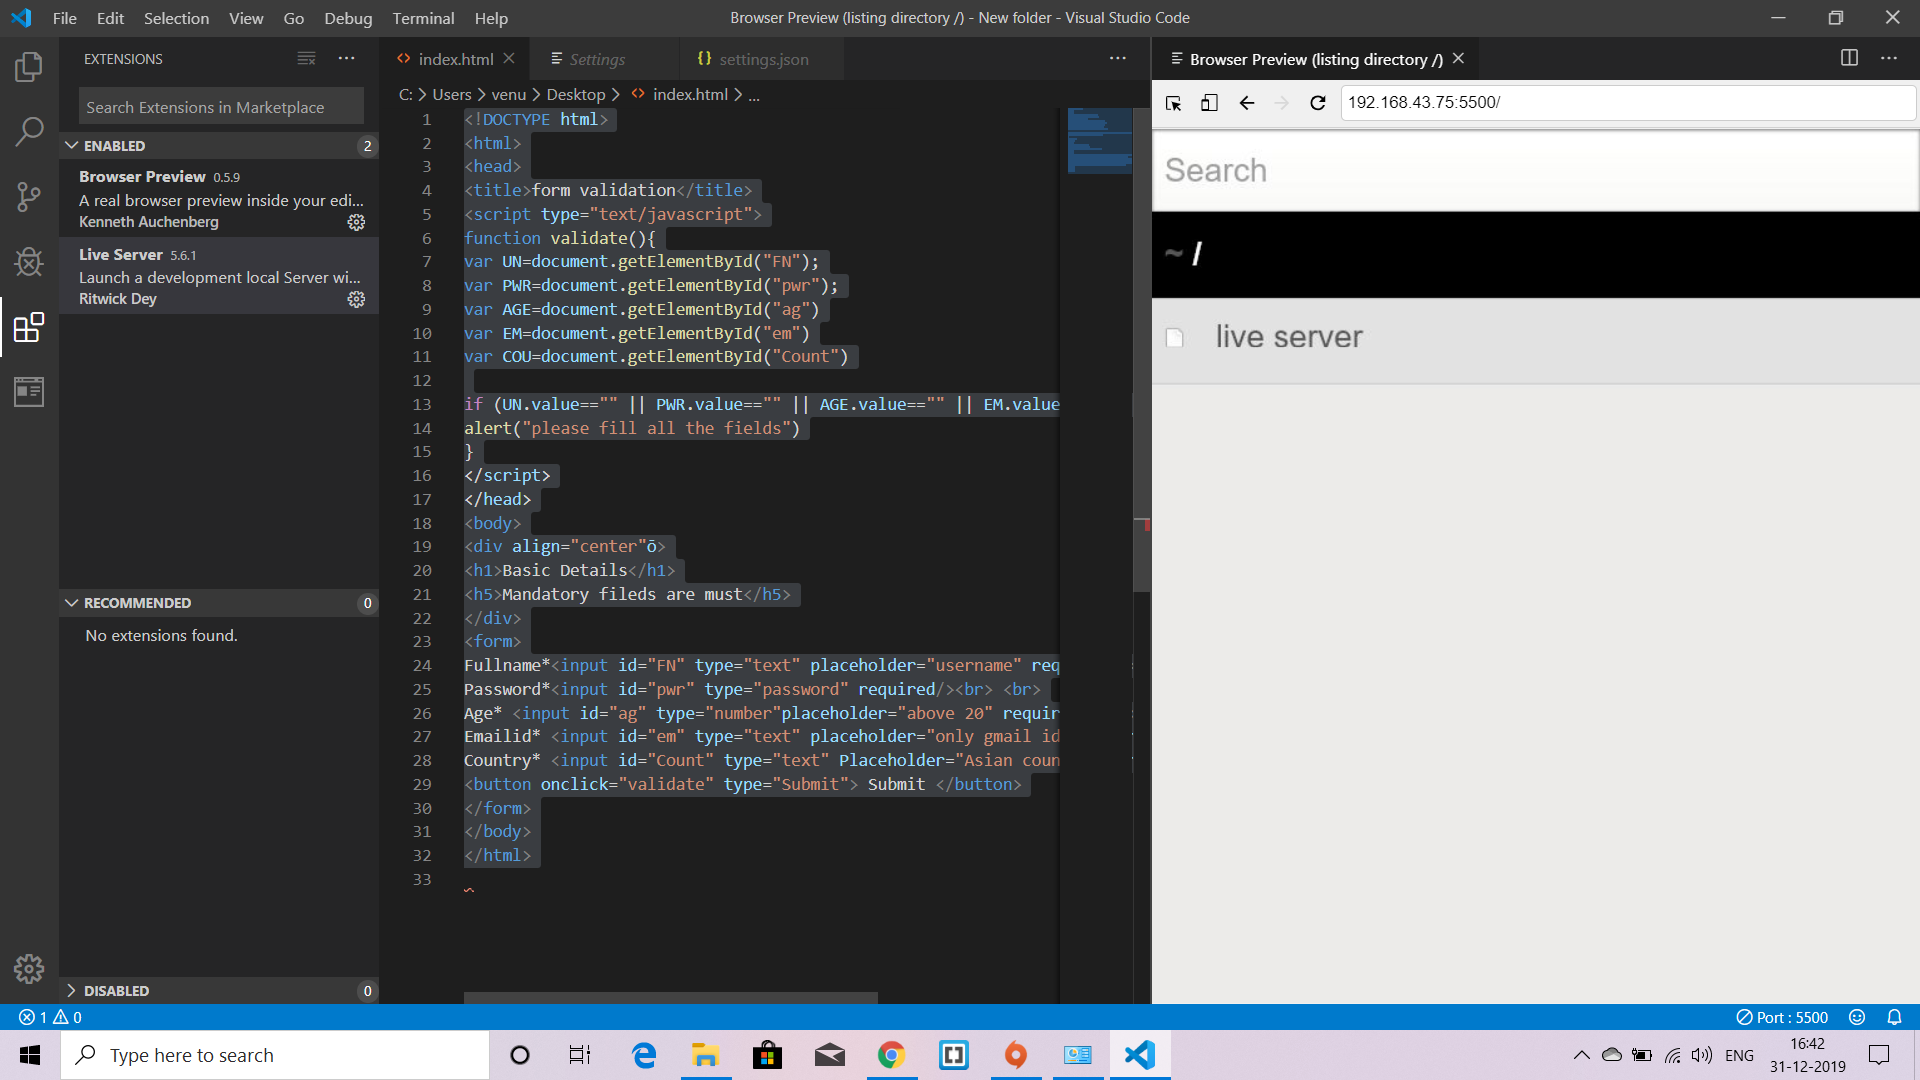Reload the page in Browser Preview
Viewport: 1920px width, 1080px height.
click(1317, 103)
